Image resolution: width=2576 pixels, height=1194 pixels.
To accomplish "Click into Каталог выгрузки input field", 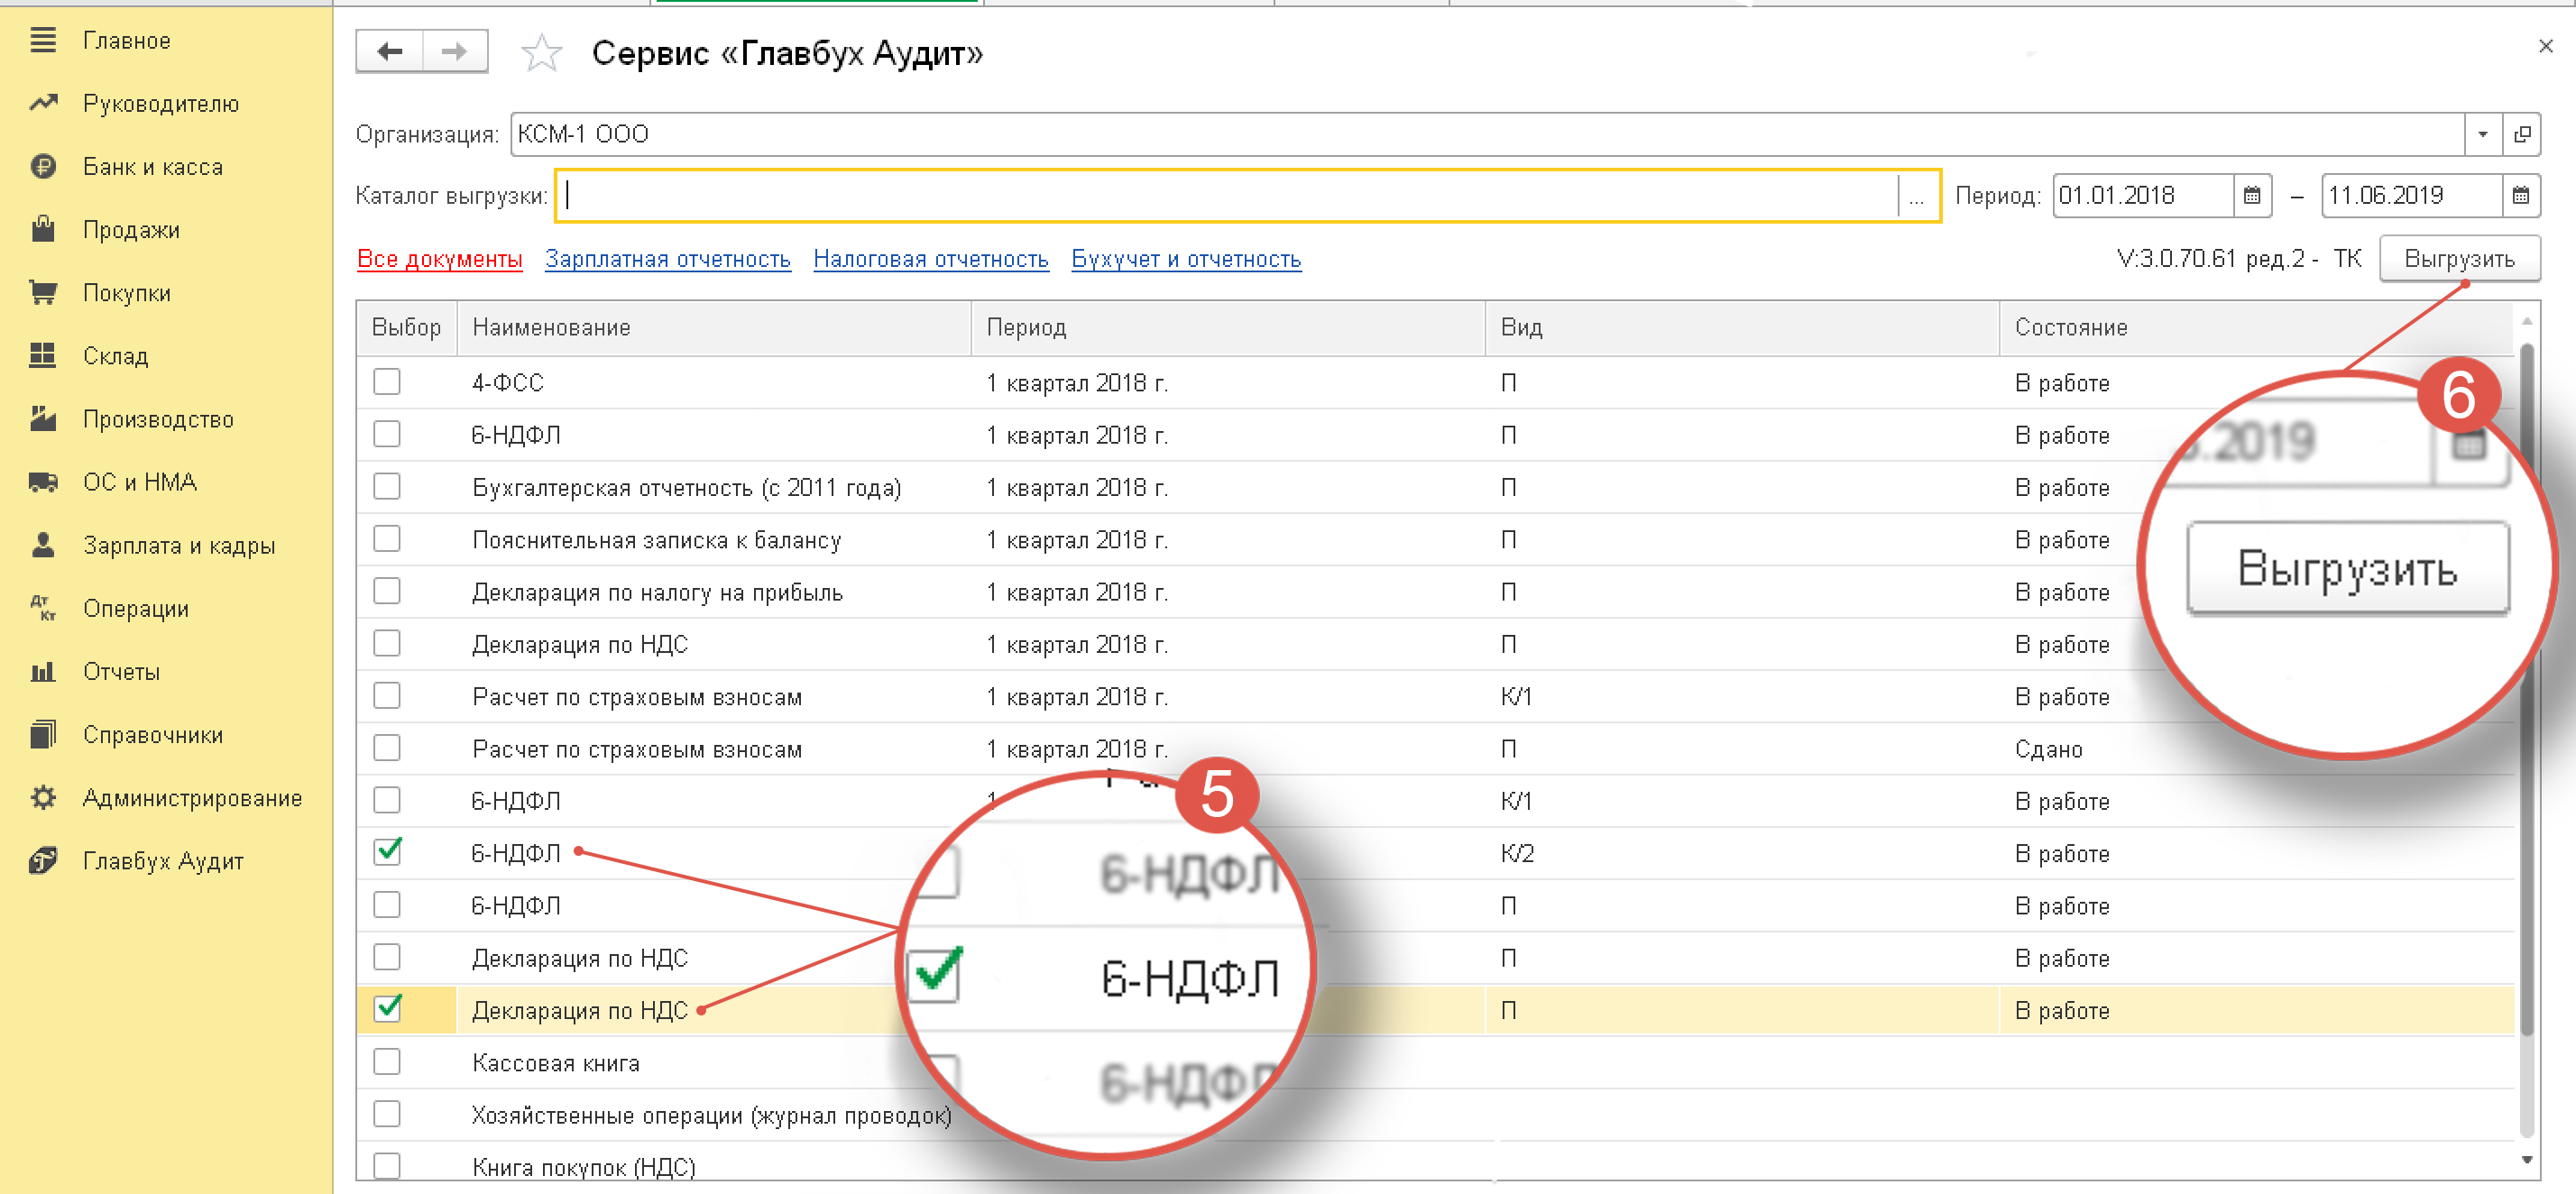I will (1230, 196).
